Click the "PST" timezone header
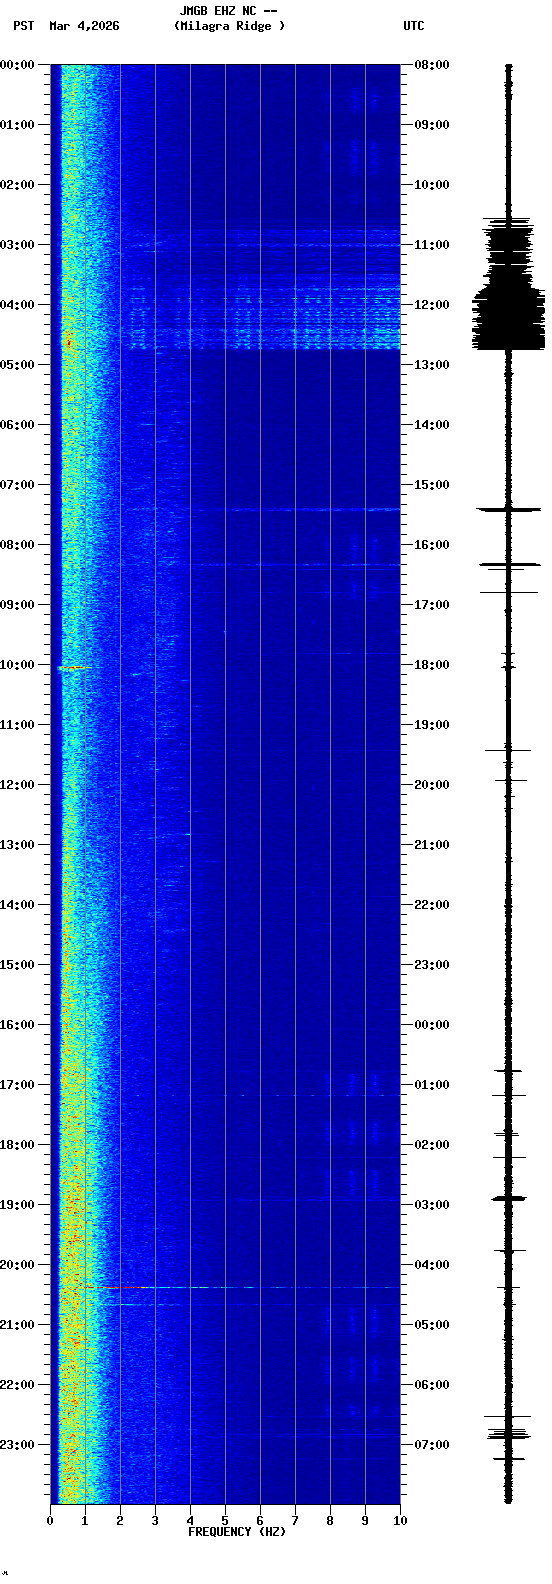Viewport: 552px width, 1584px height. tap(23, 26)
